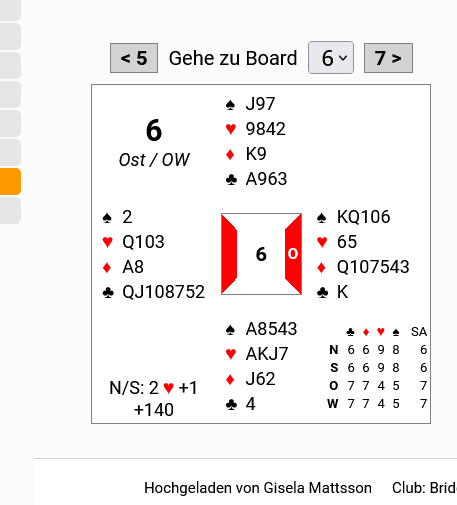Click West's club suit icon

point(108,293)
